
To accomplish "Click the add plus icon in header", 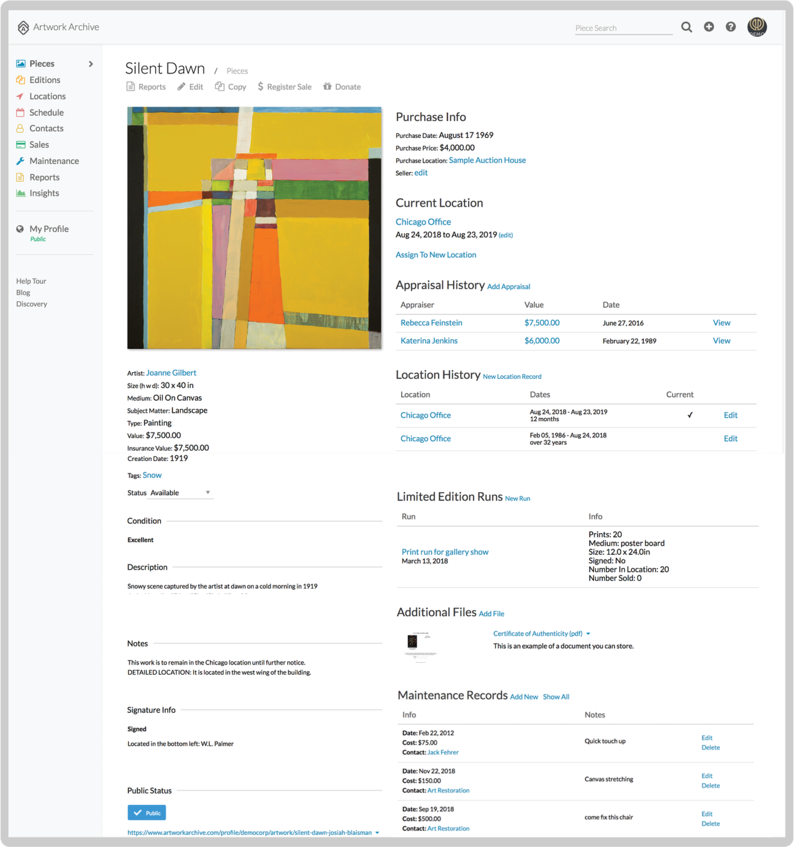I will pyautogui.click(x=709, y=27).
